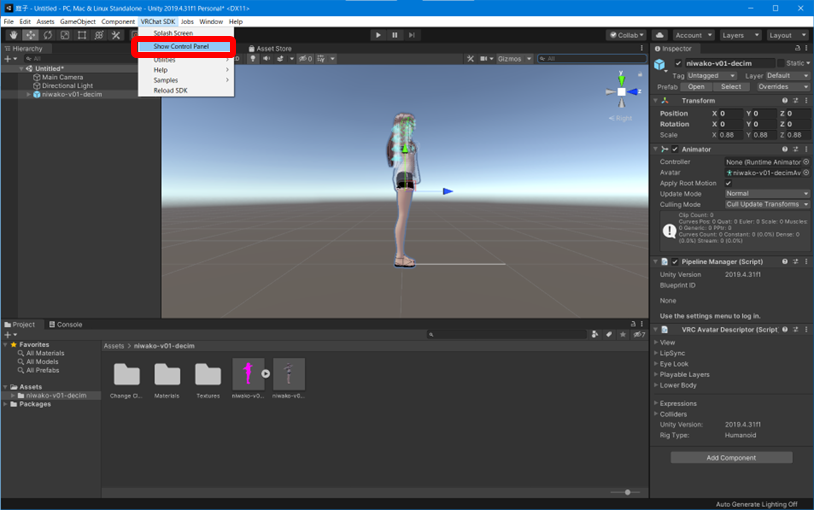Click the scene orientation gizmo
Viewport: 814px width, 510px height.
click(x=621, y=92)
